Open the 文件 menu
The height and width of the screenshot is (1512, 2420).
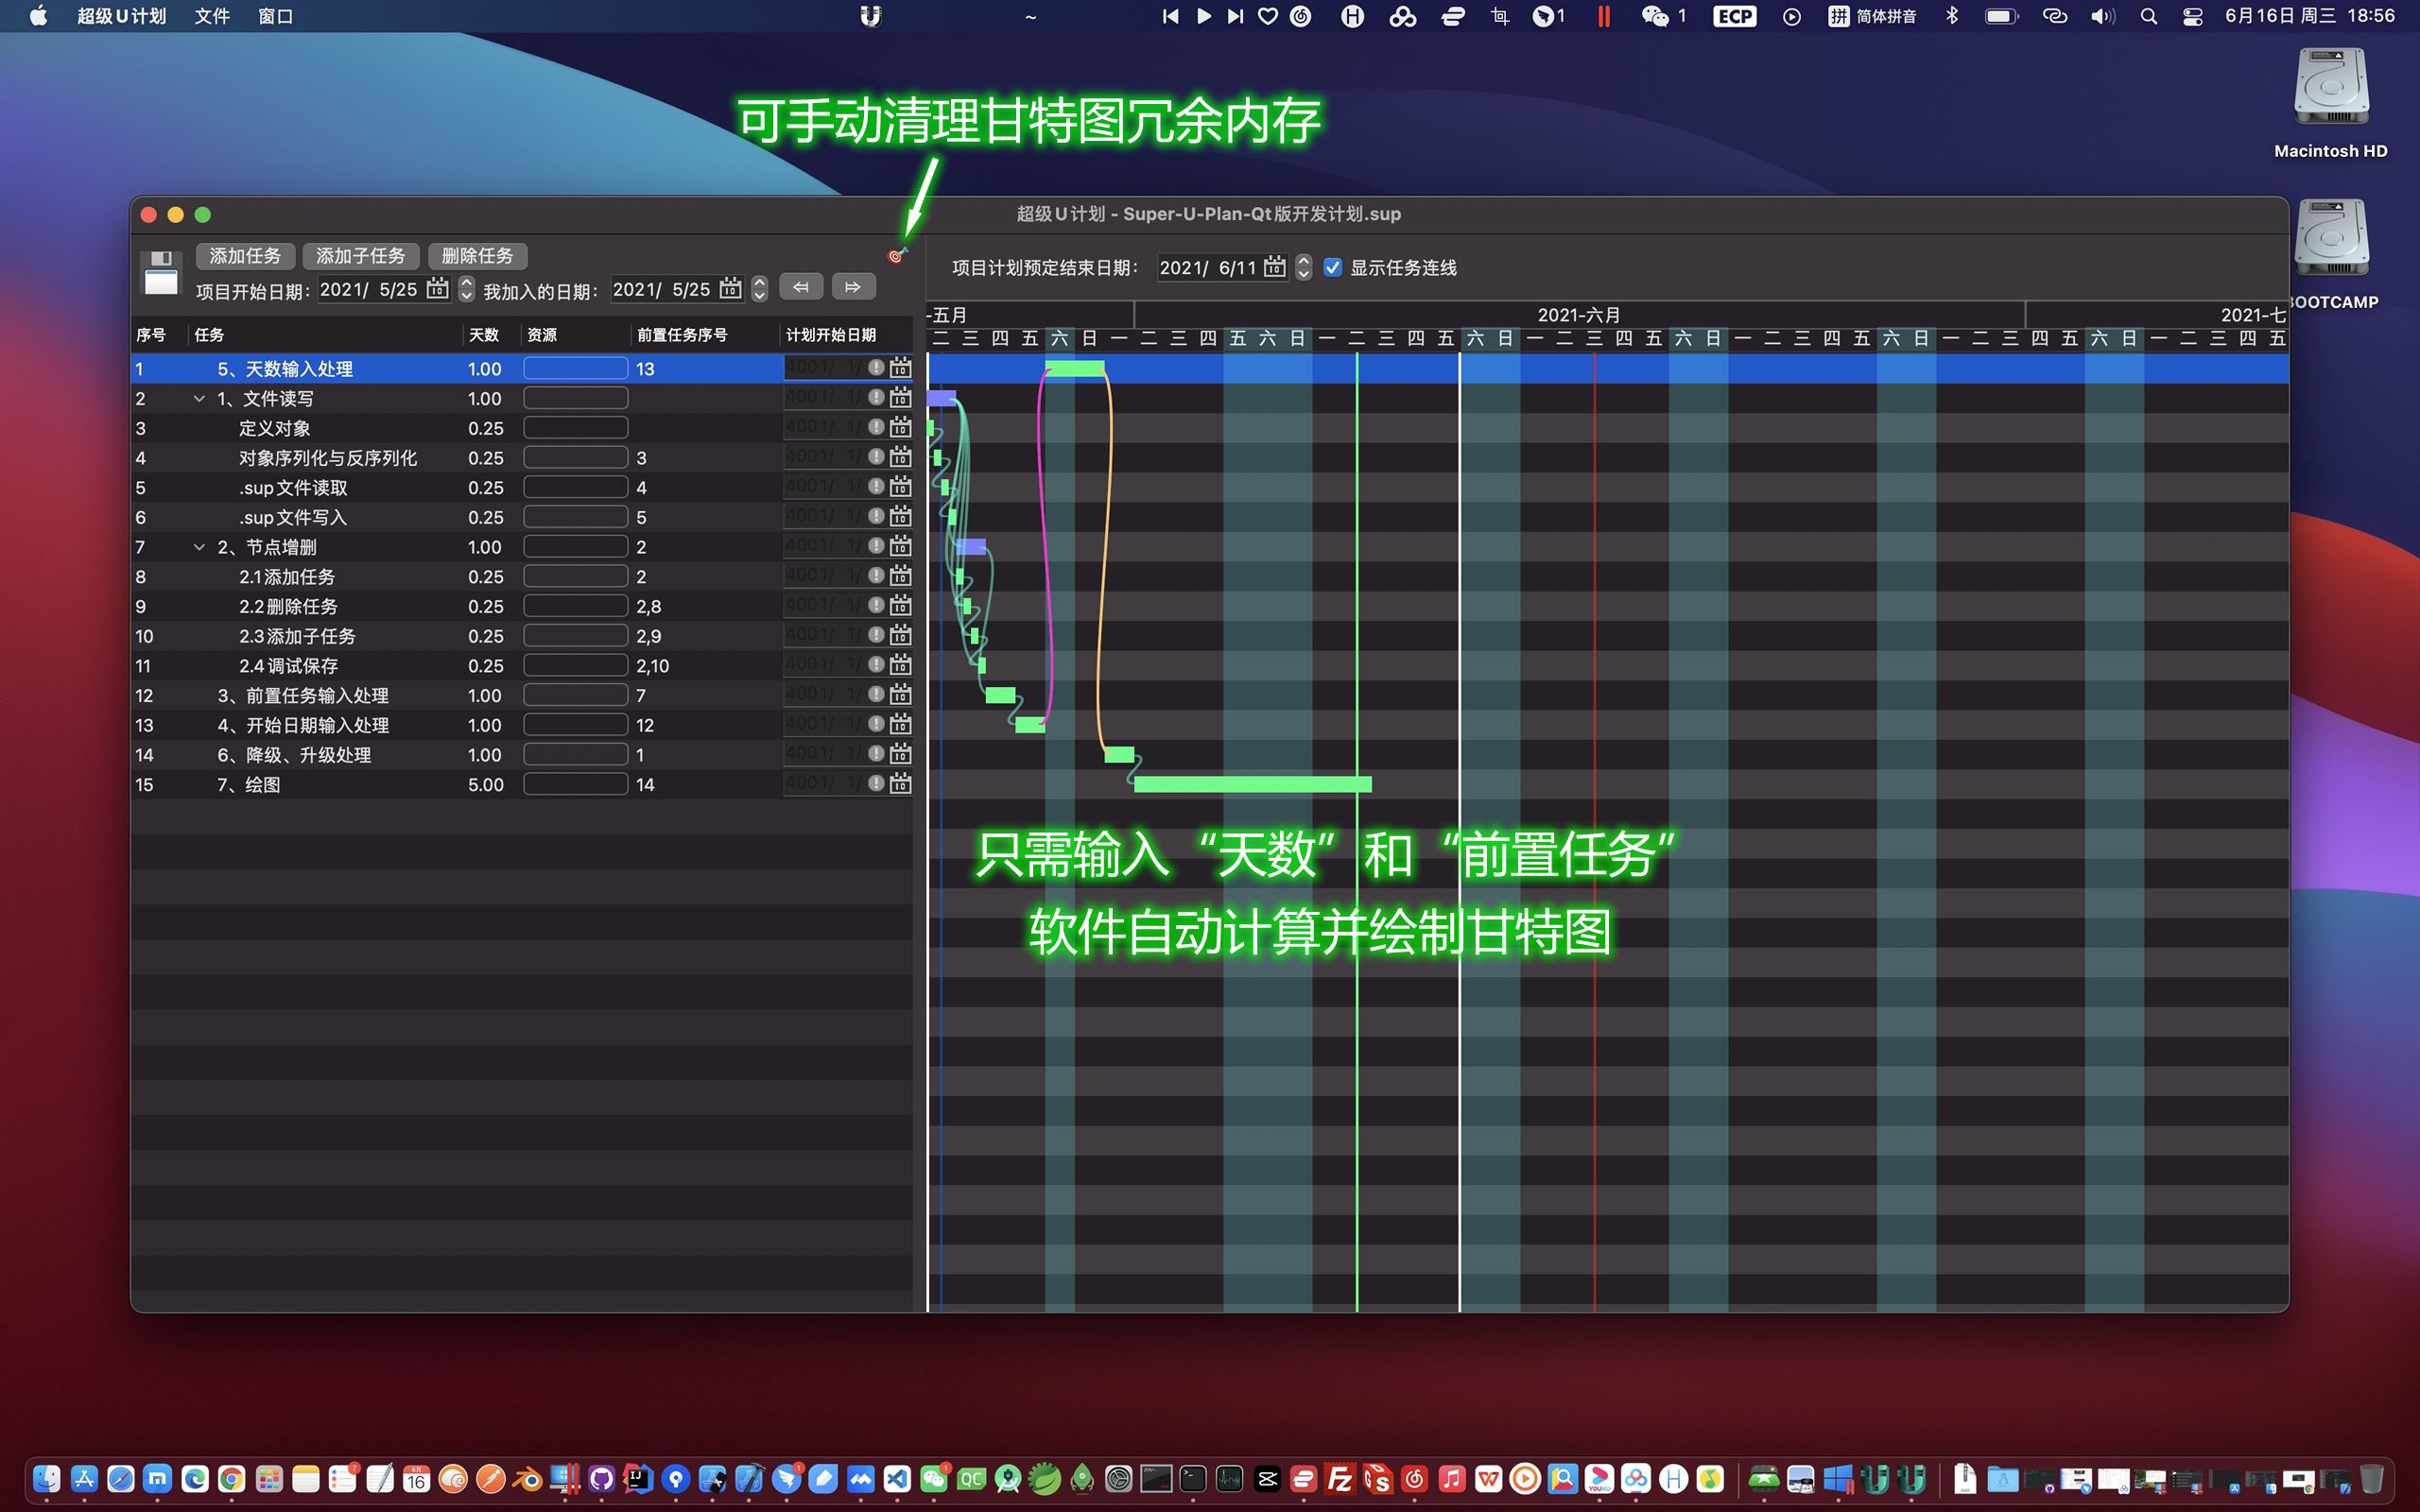point(211,16)
